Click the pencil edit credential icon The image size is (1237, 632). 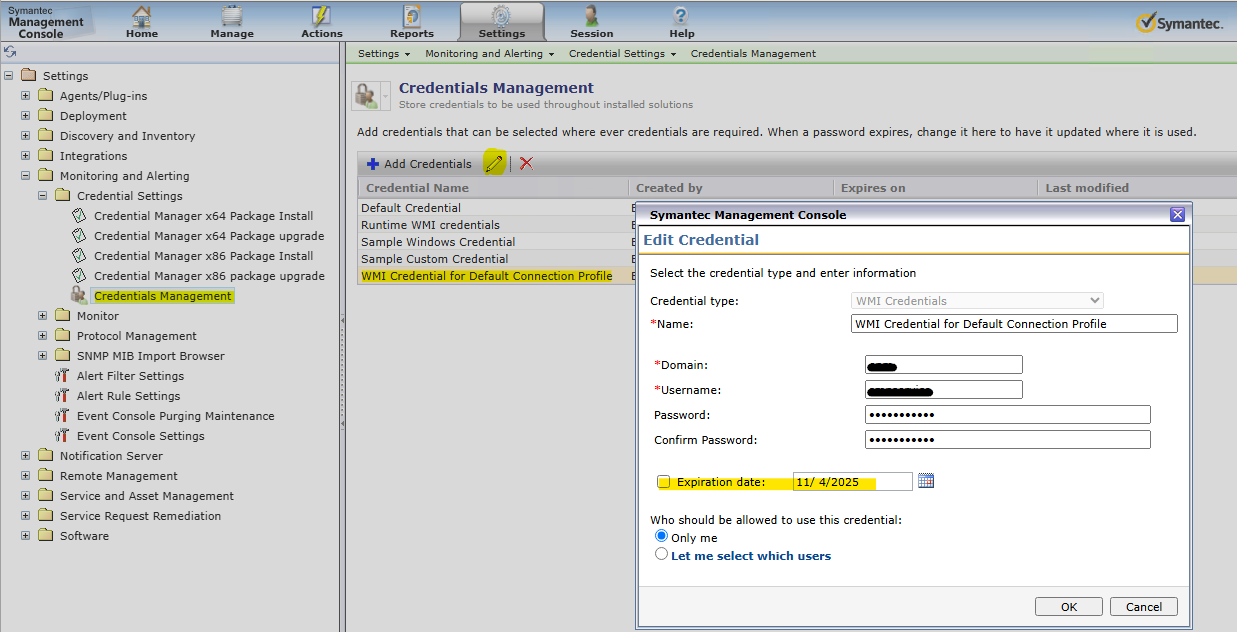(x=493, y=163)
